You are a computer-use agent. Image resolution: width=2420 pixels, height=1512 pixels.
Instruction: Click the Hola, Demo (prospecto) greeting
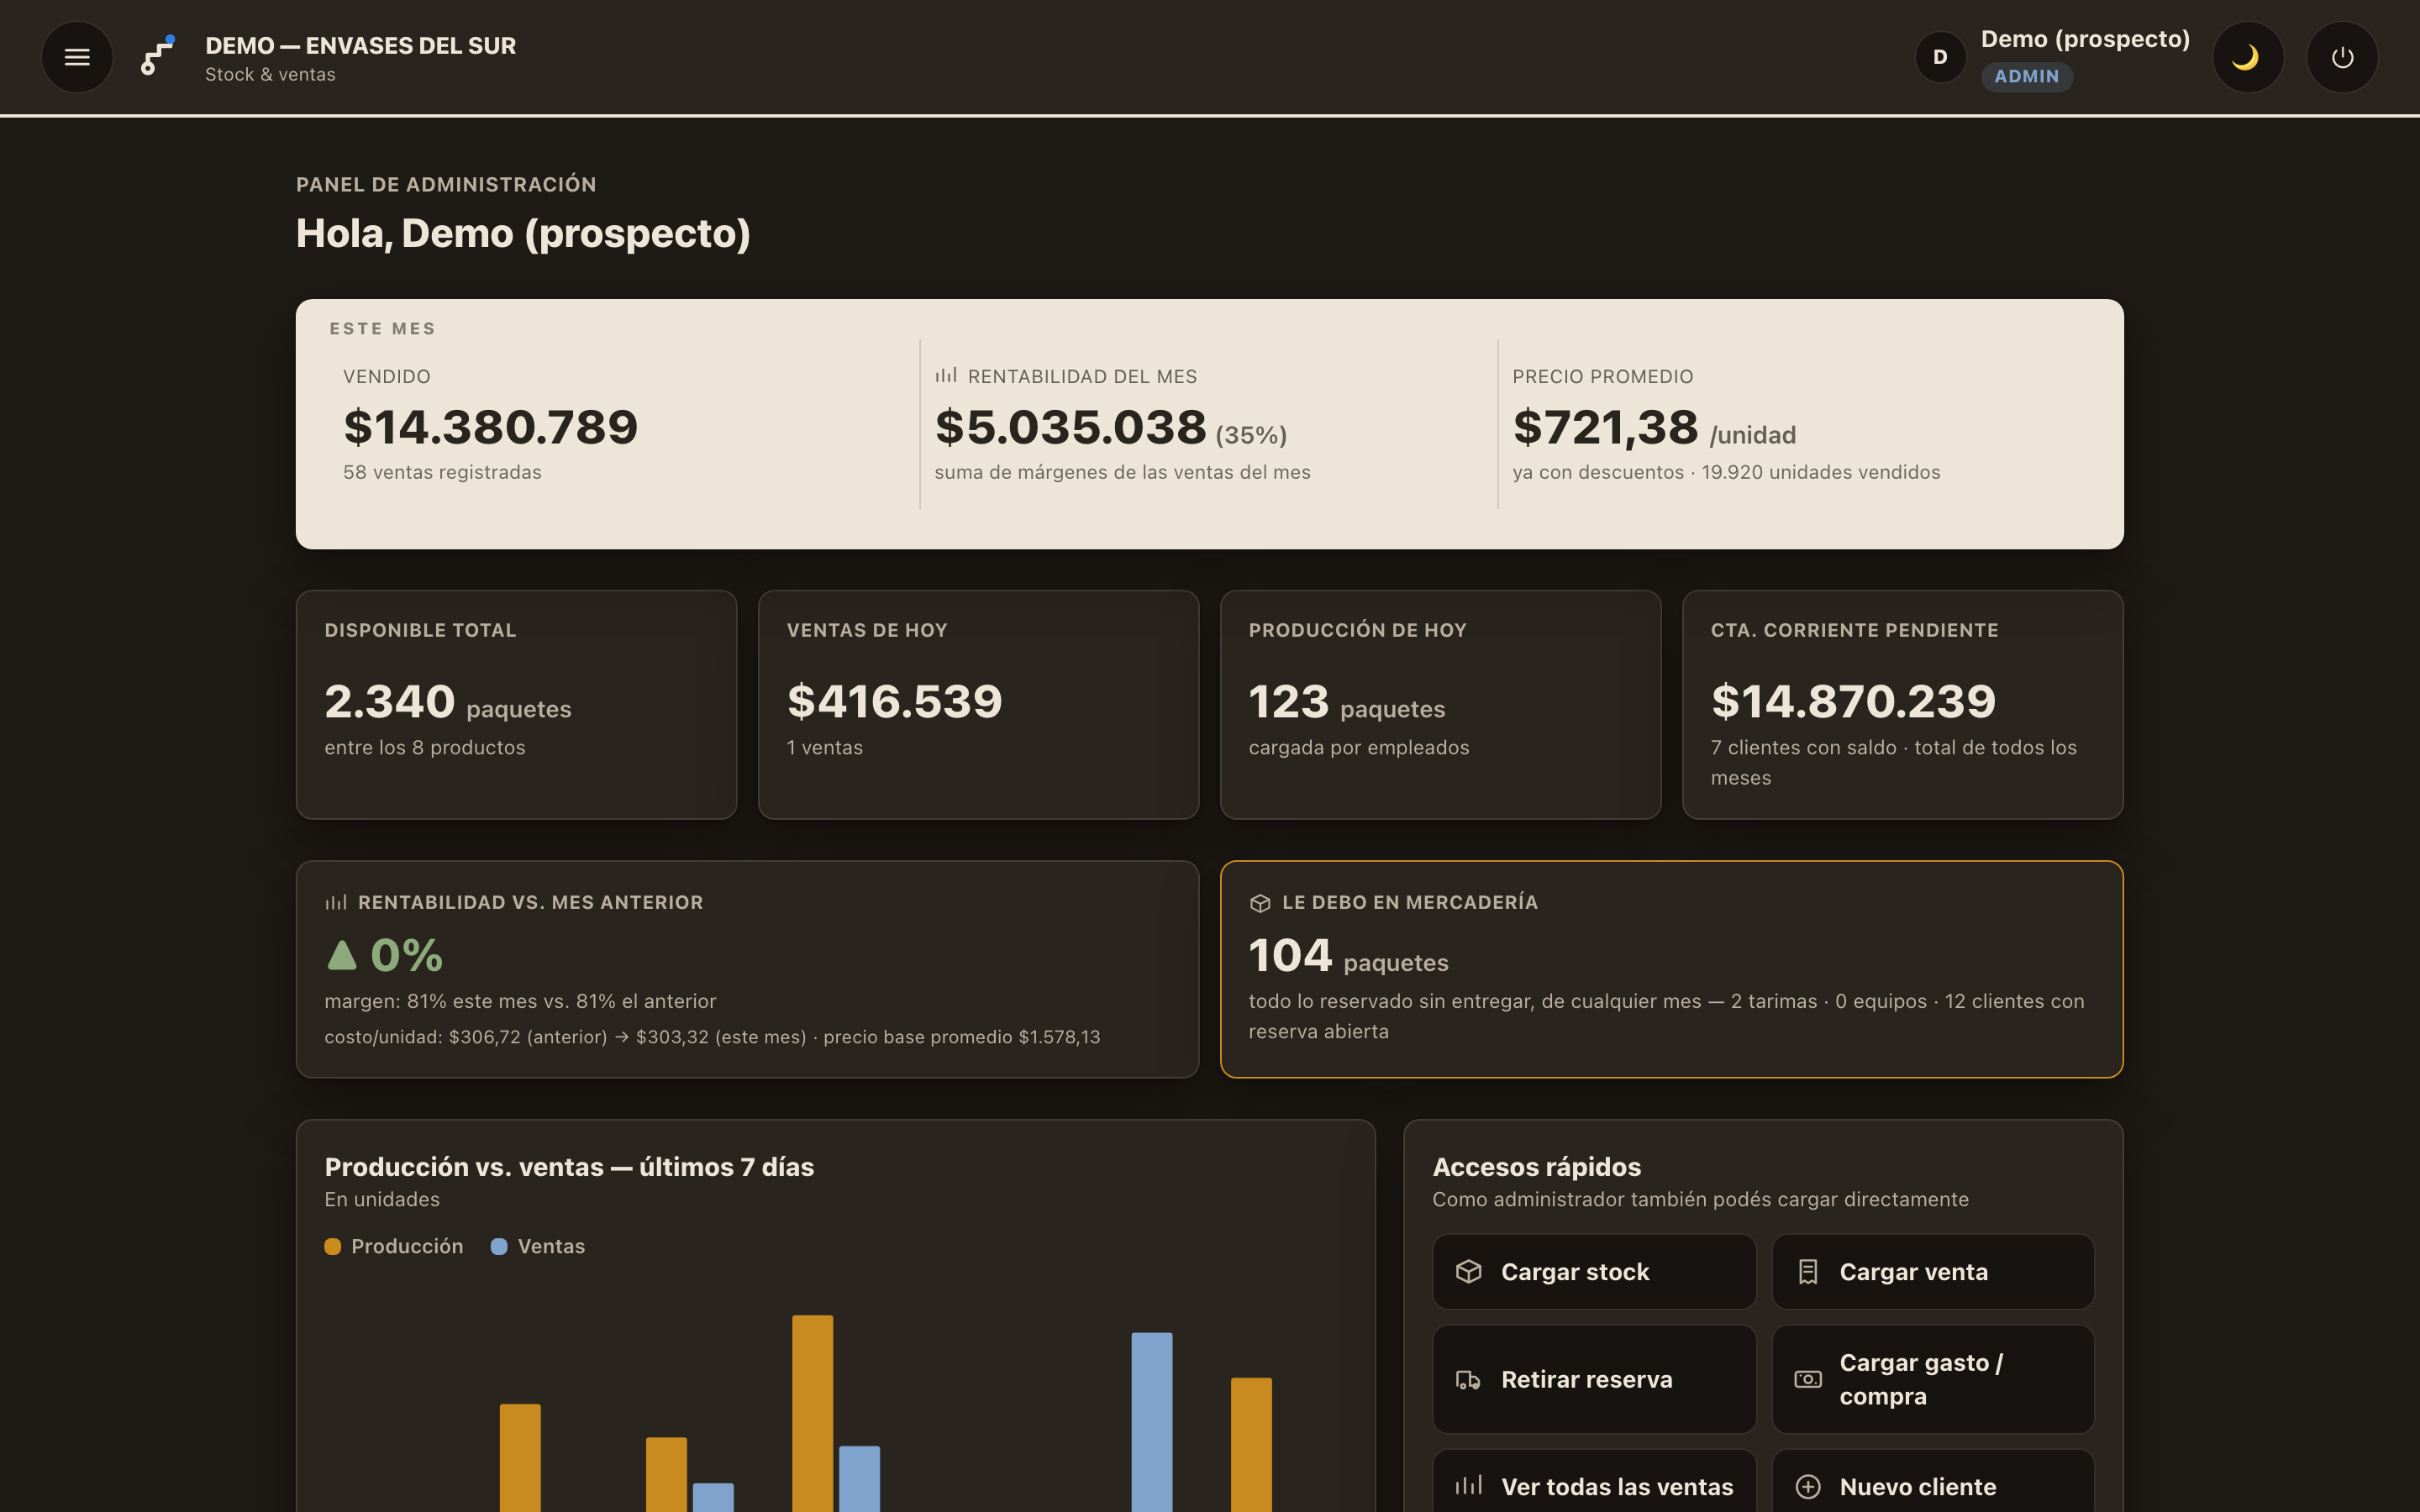(523, 233)
